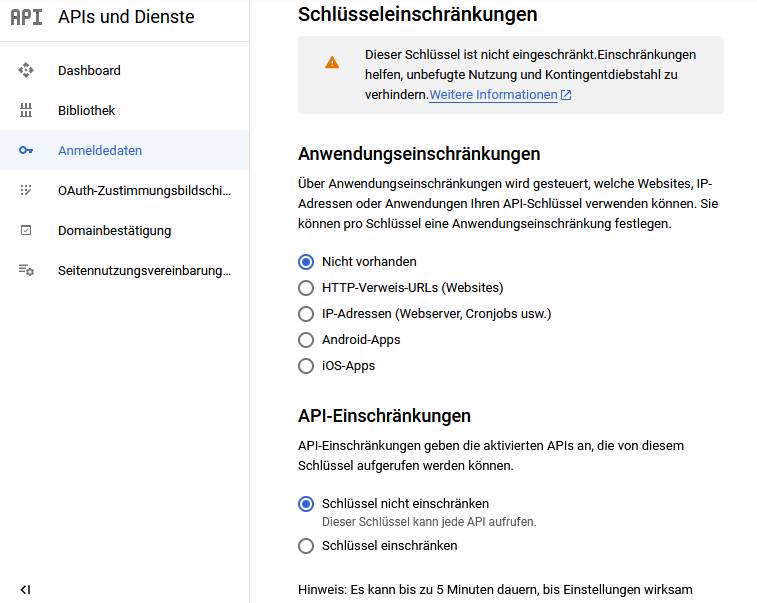Screen dimensions: 757x603
Task: Click the API-Einschränkungen heading
Action: point(384,416)
